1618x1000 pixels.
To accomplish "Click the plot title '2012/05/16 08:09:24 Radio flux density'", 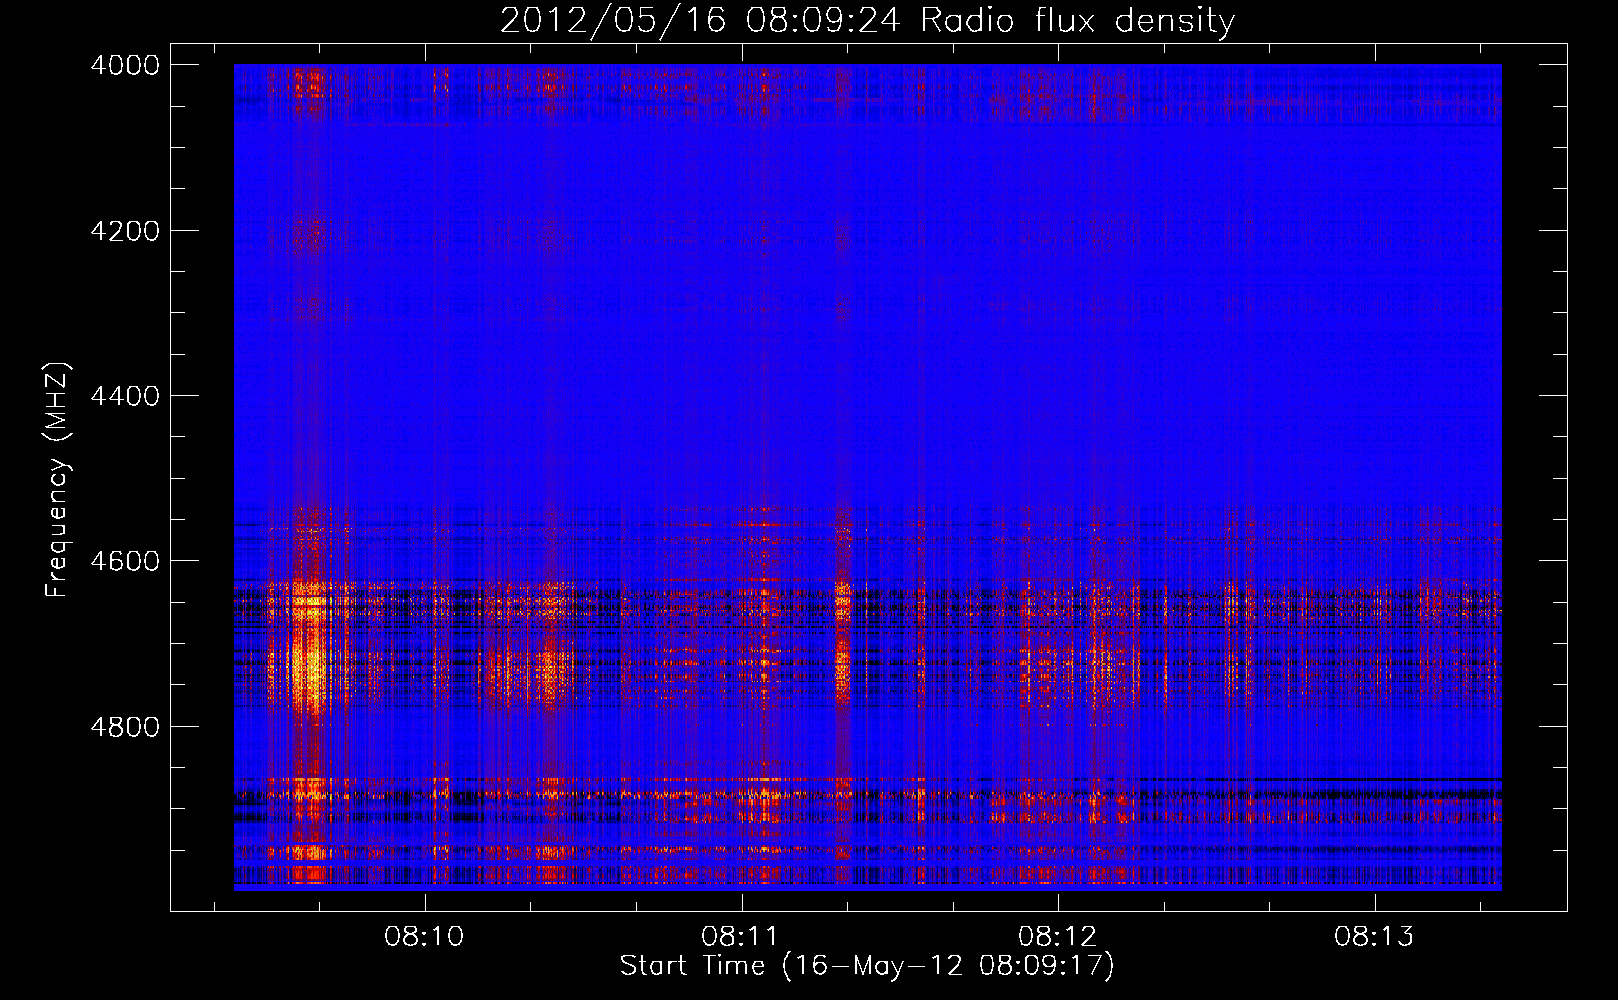I will tap(868, 20).
